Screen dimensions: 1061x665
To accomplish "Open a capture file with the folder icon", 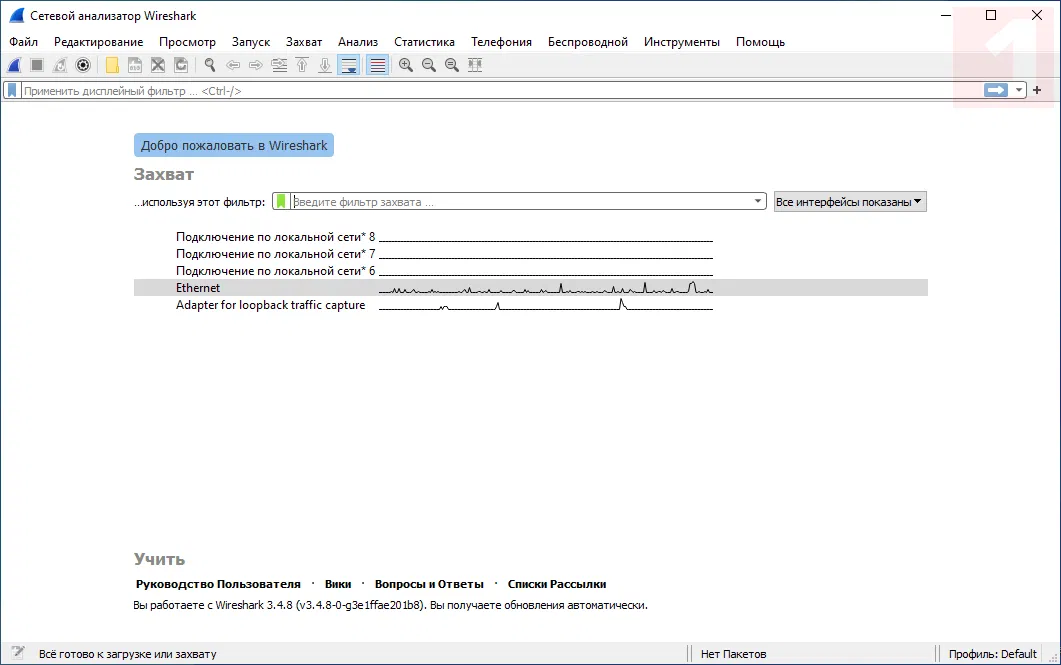I will [112, 65].
